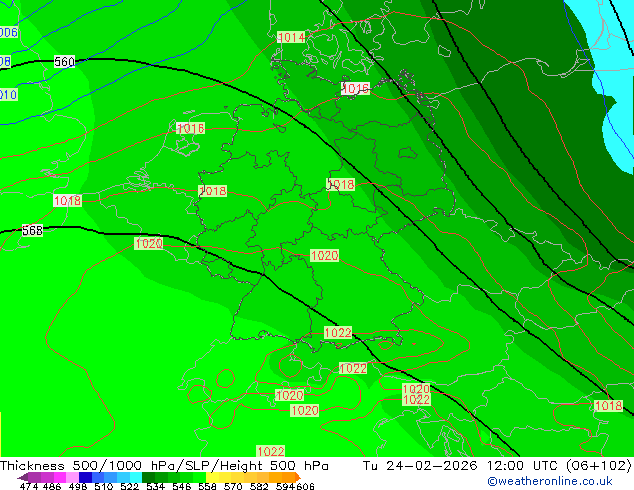Click the date text 'Tu 24-02-2026 12:00 UTC'
634x490 pixels.
pos(460,465)
